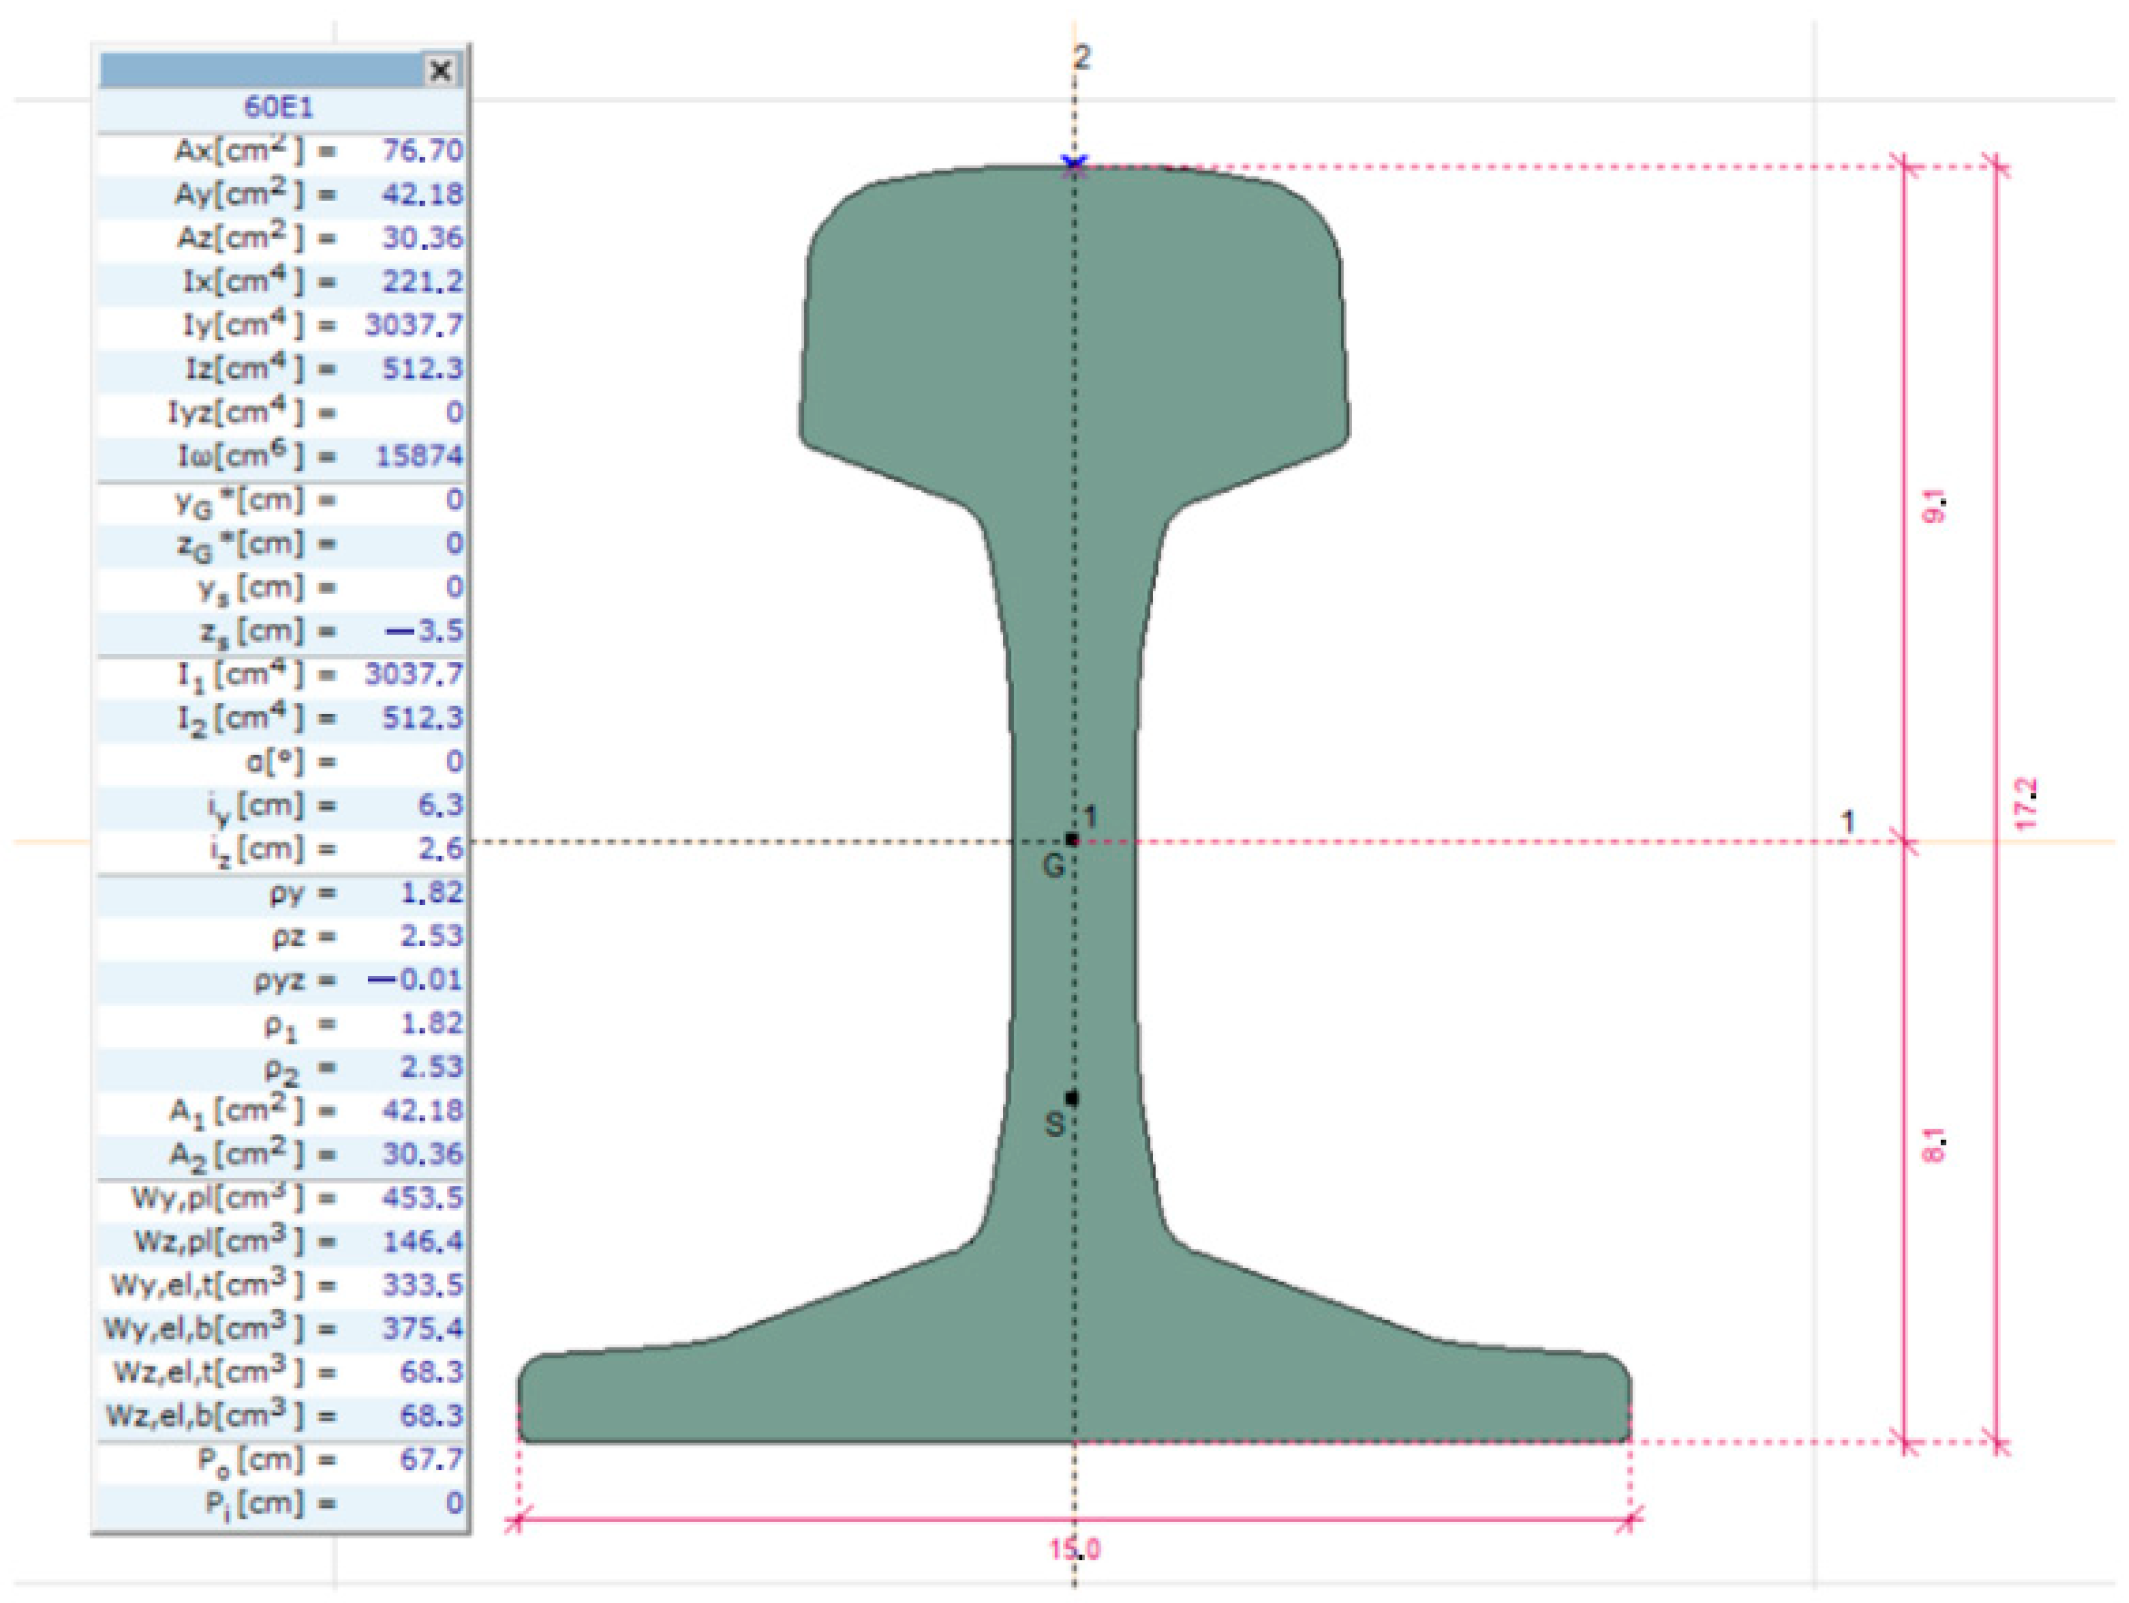Image resolution: width=2129 pixels, height=1603 pixels.
Task: Click the axis 2 label at top
Action: coord(1082,57)
